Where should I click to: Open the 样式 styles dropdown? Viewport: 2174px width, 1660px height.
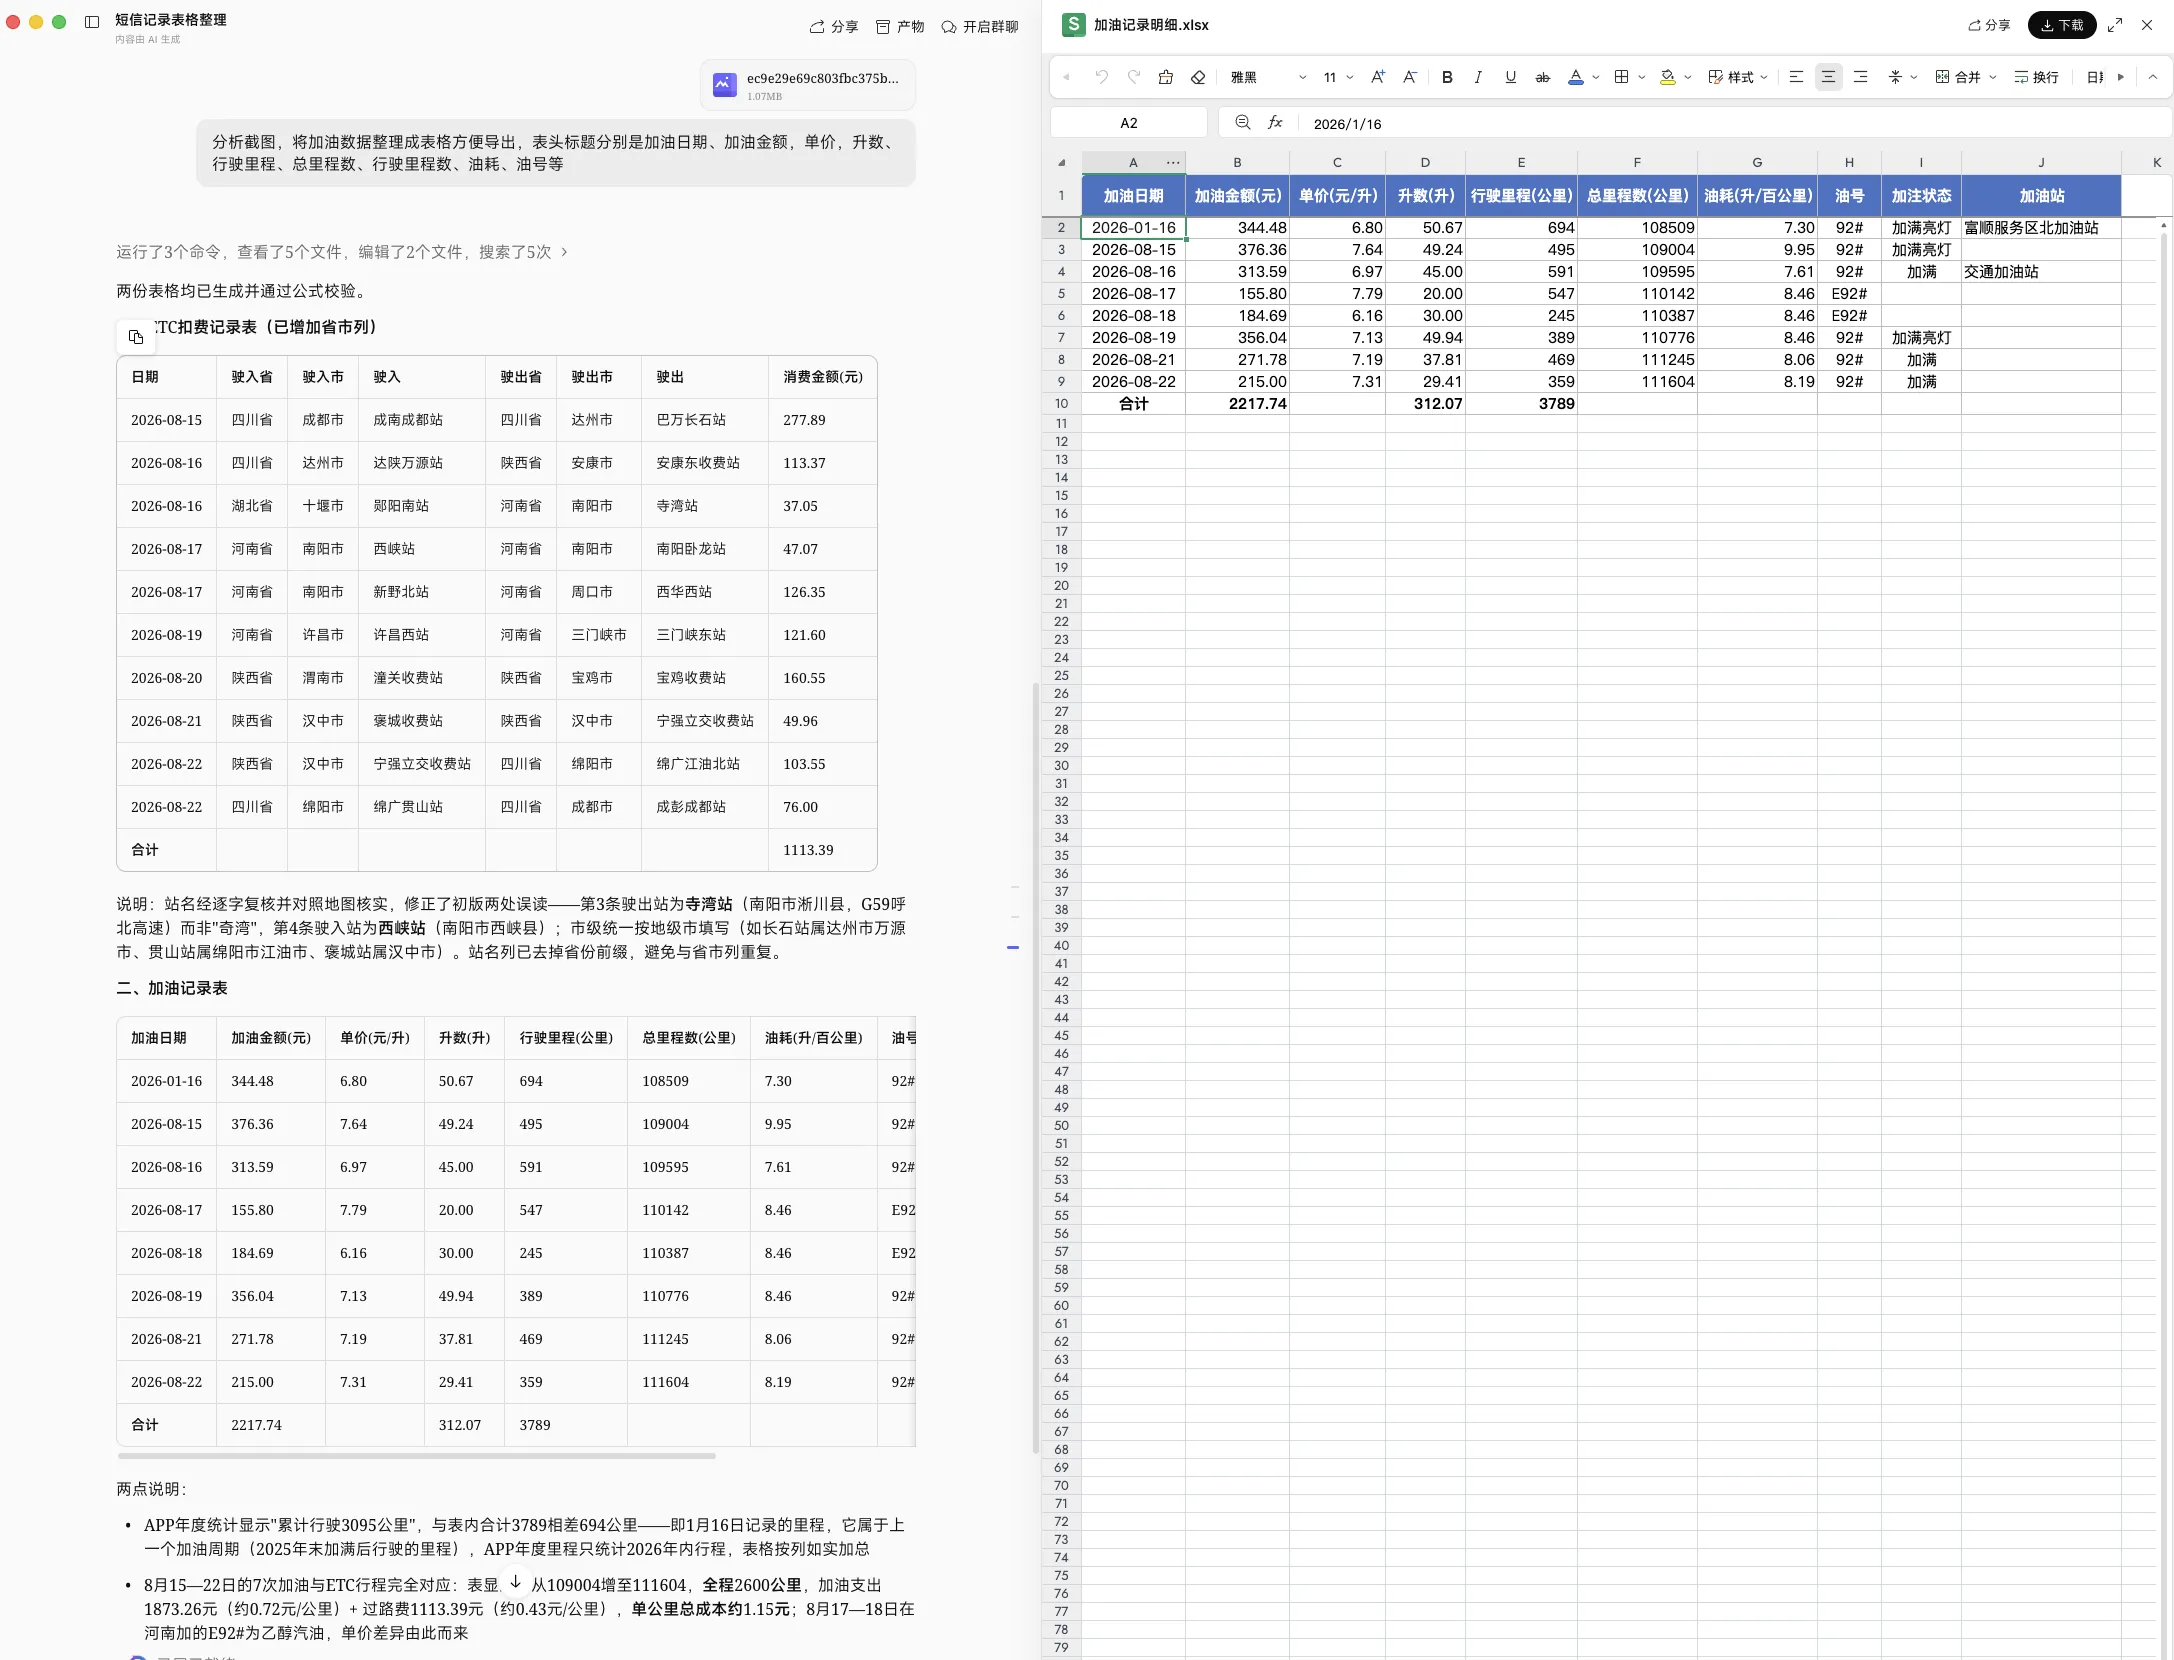click(1738, 77)
